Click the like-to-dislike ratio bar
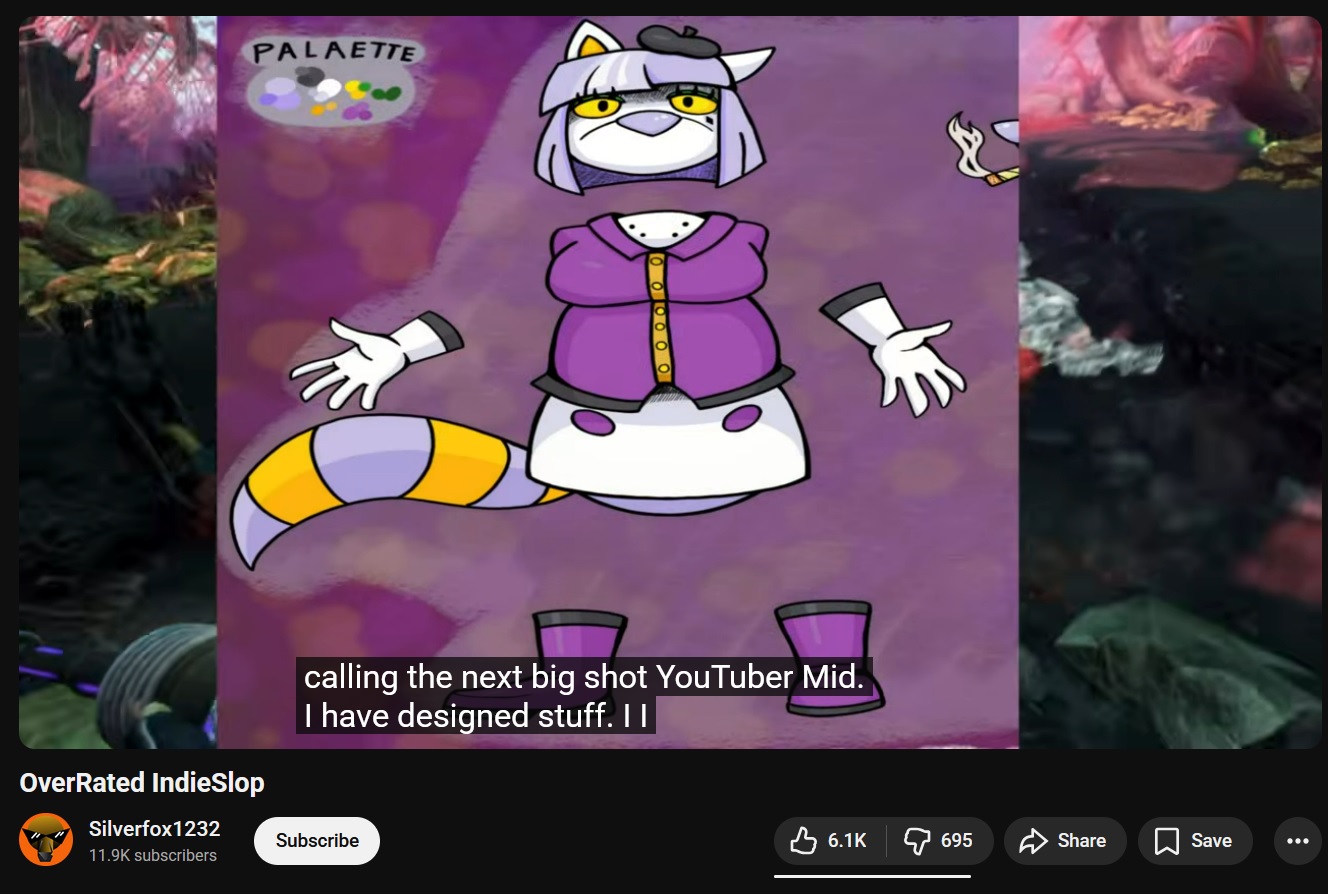This screenshot has height=894, width=1328. pyautogui.click(x=872, y=875)
